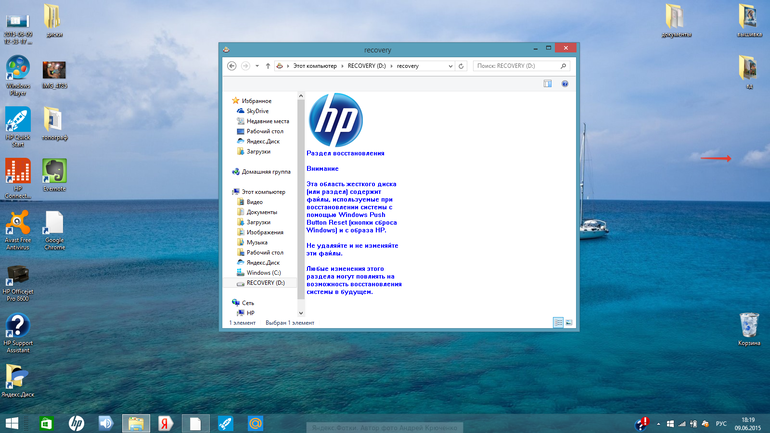Click the search magnifier icon
This screenshot has width=770, height=433.
[563, 66]
